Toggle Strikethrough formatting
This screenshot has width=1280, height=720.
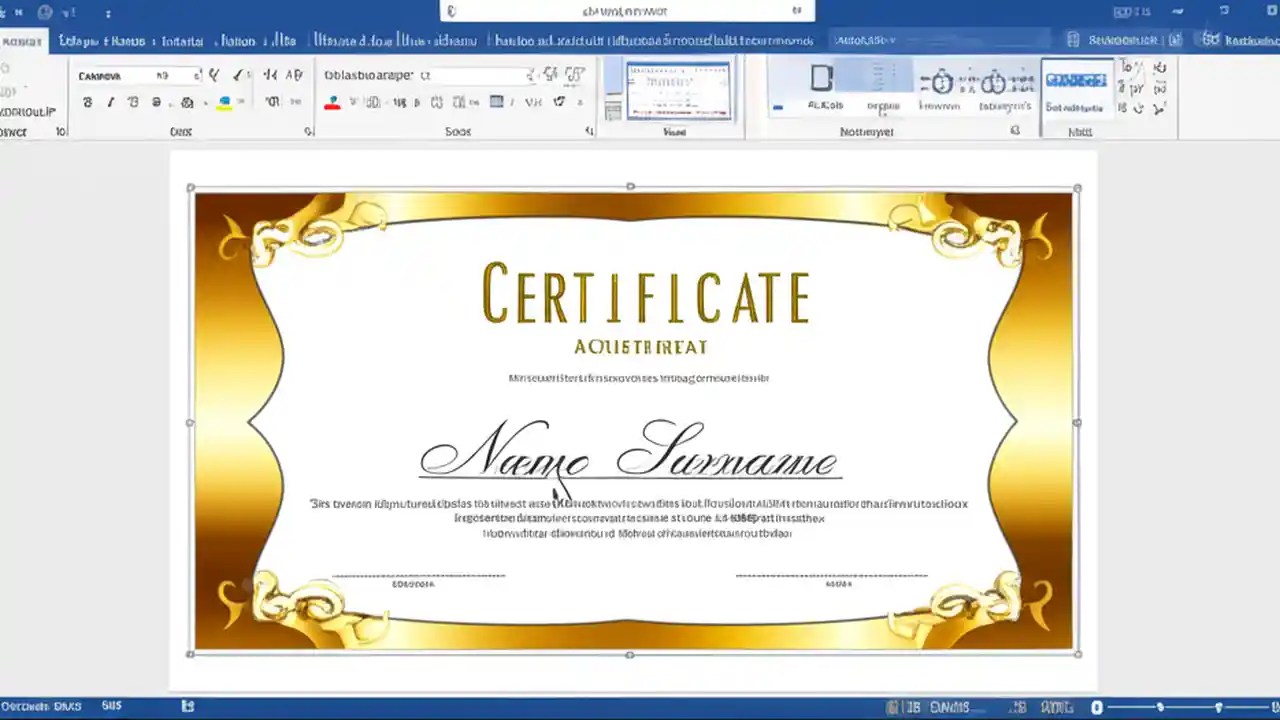[x=156, y=102]
